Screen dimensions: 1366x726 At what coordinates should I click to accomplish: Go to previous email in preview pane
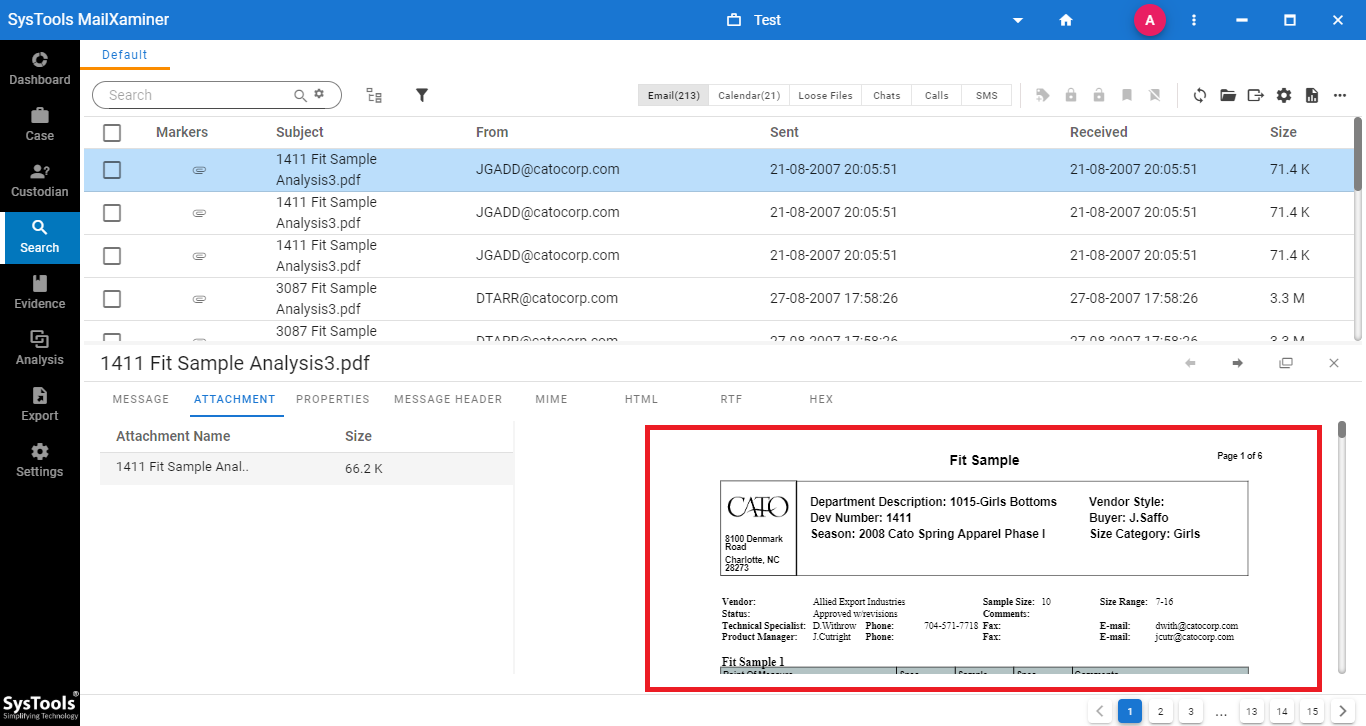[x=1190, y=363]
